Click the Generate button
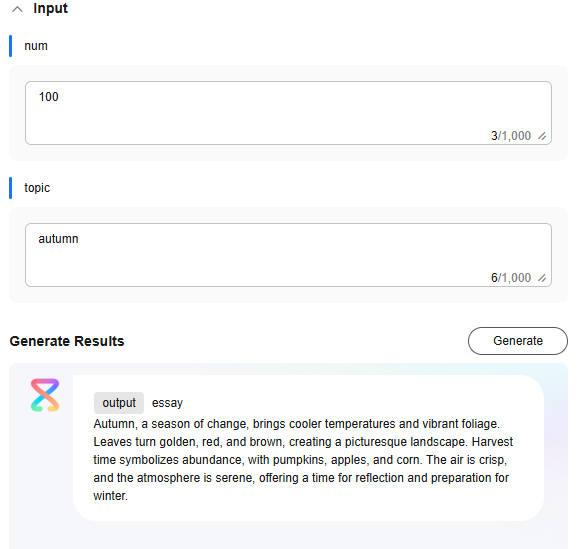Screen dimensions: 587x549 pyautogui.click(x=518, y=341)
